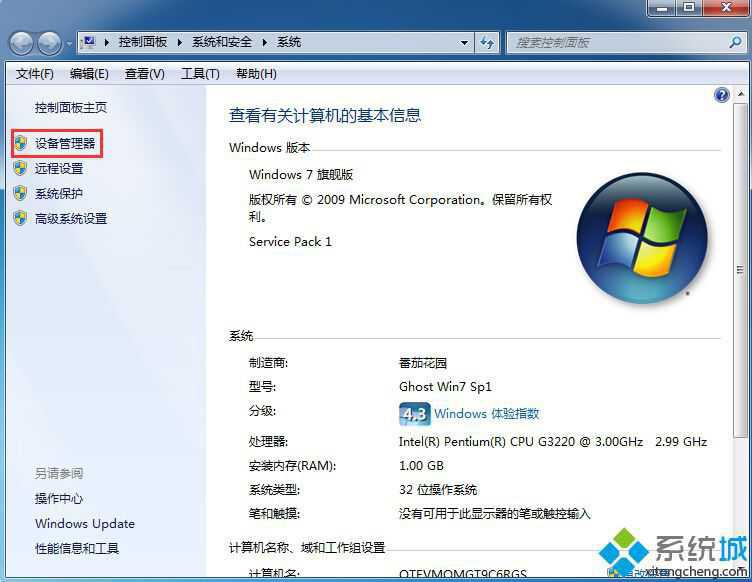Click the 搜索控制面板 search field

point(619,43)
